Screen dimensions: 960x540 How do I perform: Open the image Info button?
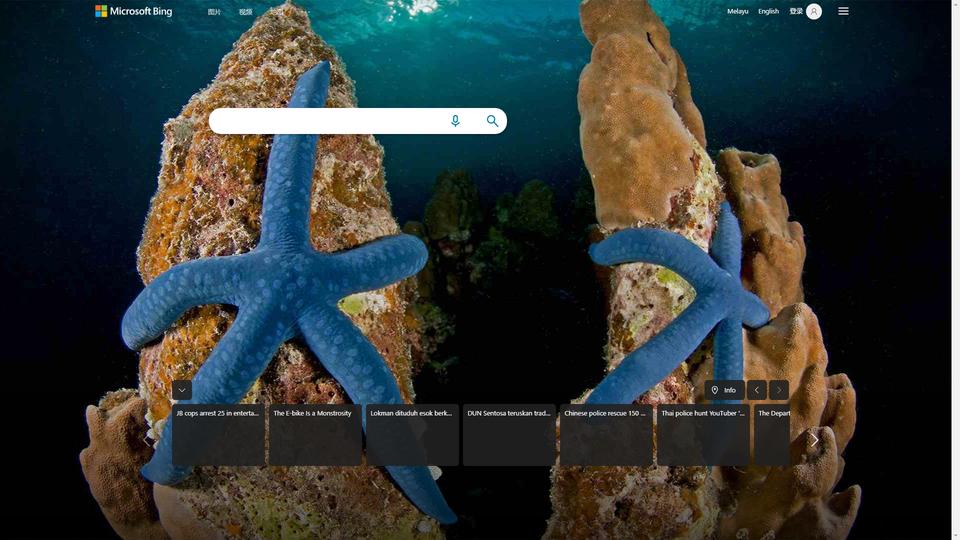(x=724, y=390)
